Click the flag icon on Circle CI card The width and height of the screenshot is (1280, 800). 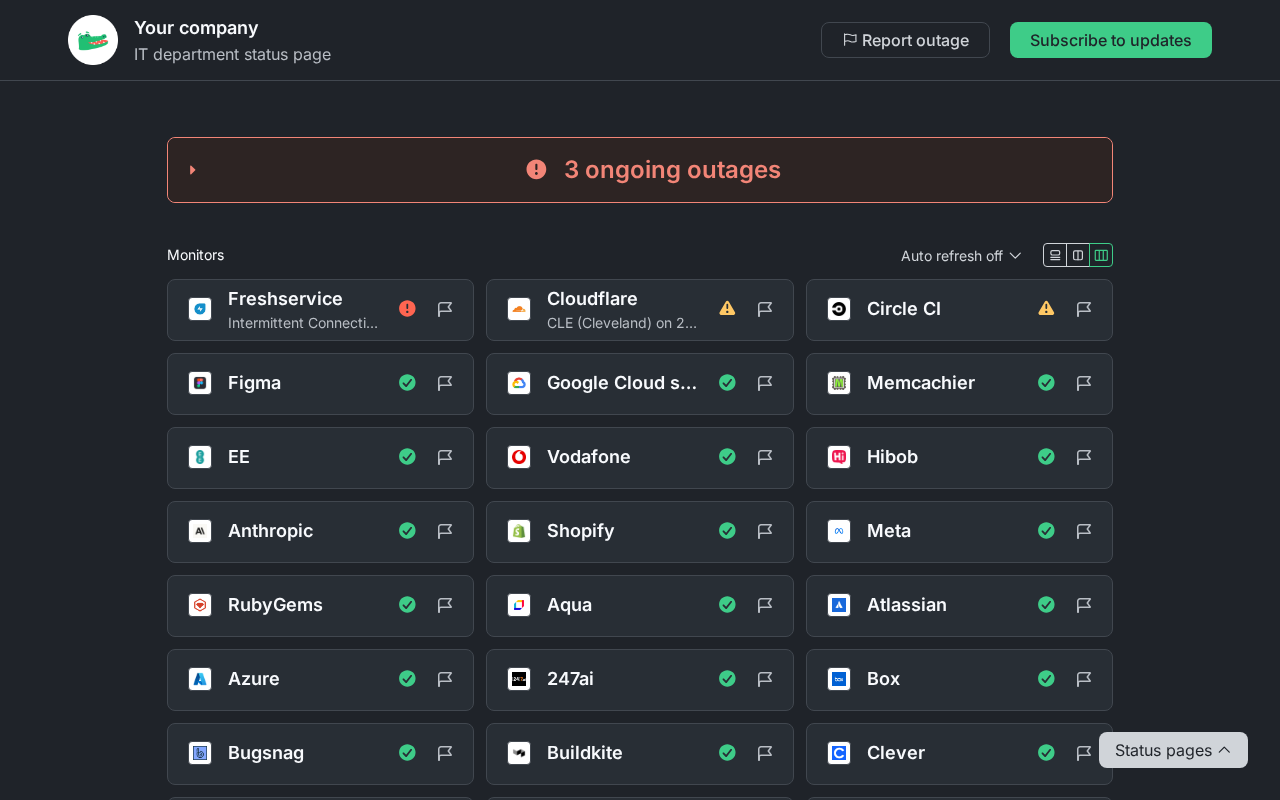pyautogui.click(x=1084, y=309)
